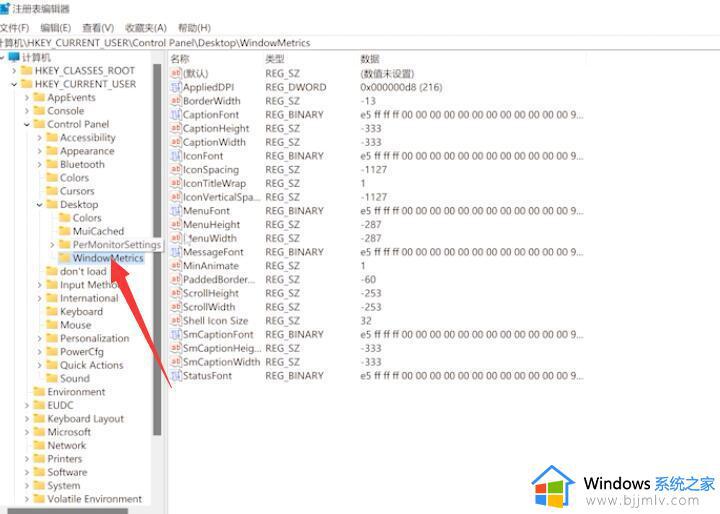Open the 文件(F) menu
This screenshot has height=514, width=720.
click(x=14, y=28)
